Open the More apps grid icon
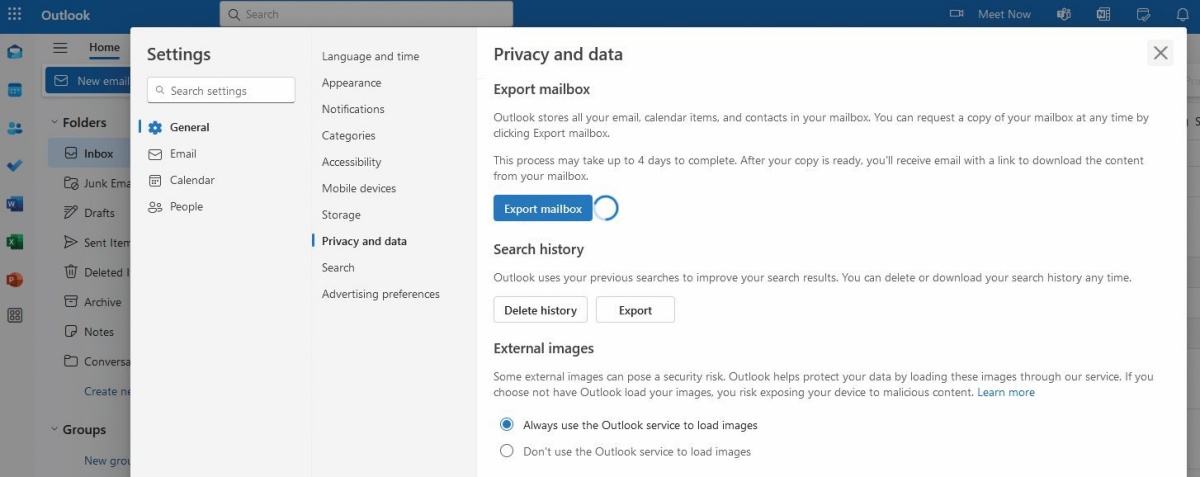Viewport: 1200px width, 477px height. pos(14,315)
